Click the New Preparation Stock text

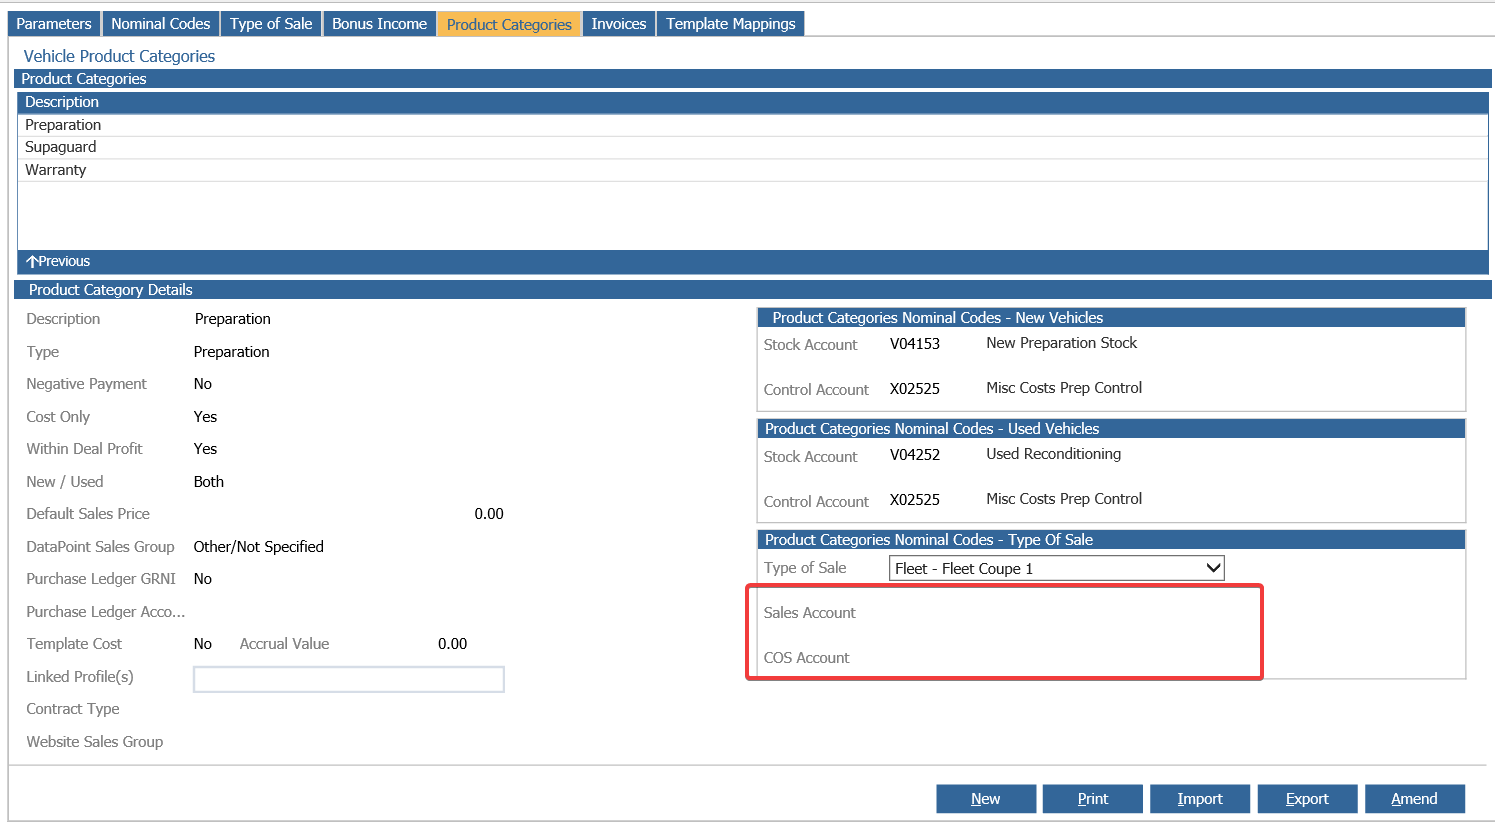click(1062, 343)
